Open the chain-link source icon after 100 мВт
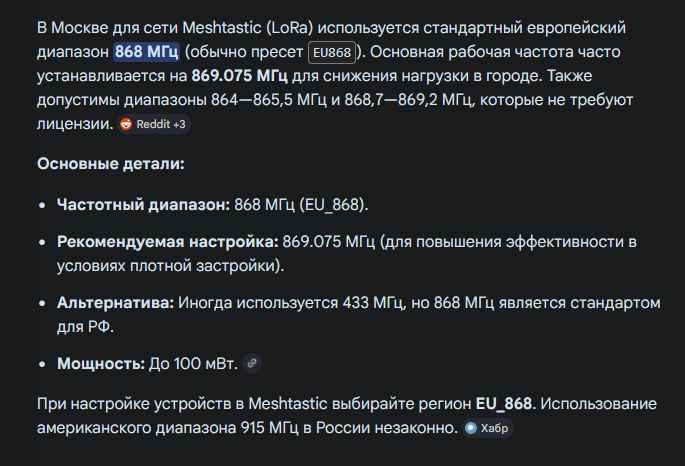685x466 pixels. pyautogui.click(x=252, y=363)
